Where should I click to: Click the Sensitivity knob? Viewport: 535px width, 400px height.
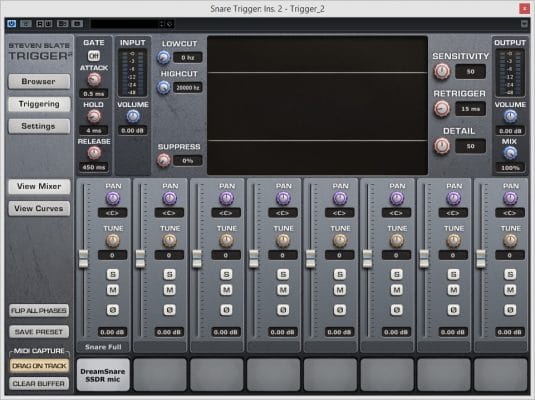(x=442, y=72)
